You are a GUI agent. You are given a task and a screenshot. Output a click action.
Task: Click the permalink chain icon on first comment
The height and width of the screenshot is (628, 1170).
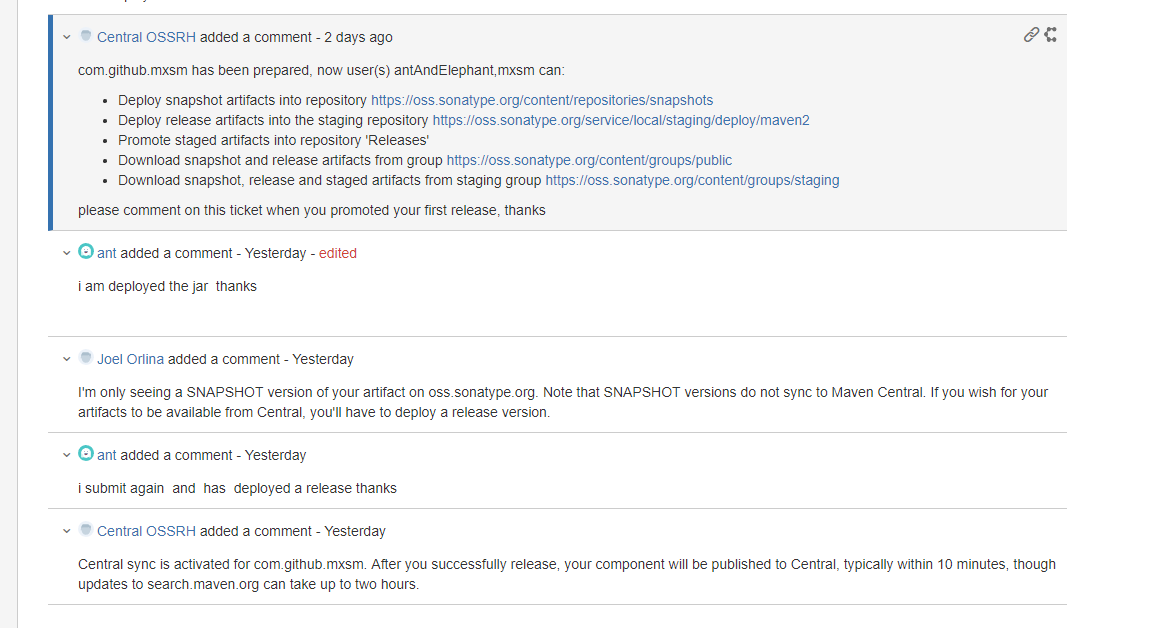click(1031, 35)
